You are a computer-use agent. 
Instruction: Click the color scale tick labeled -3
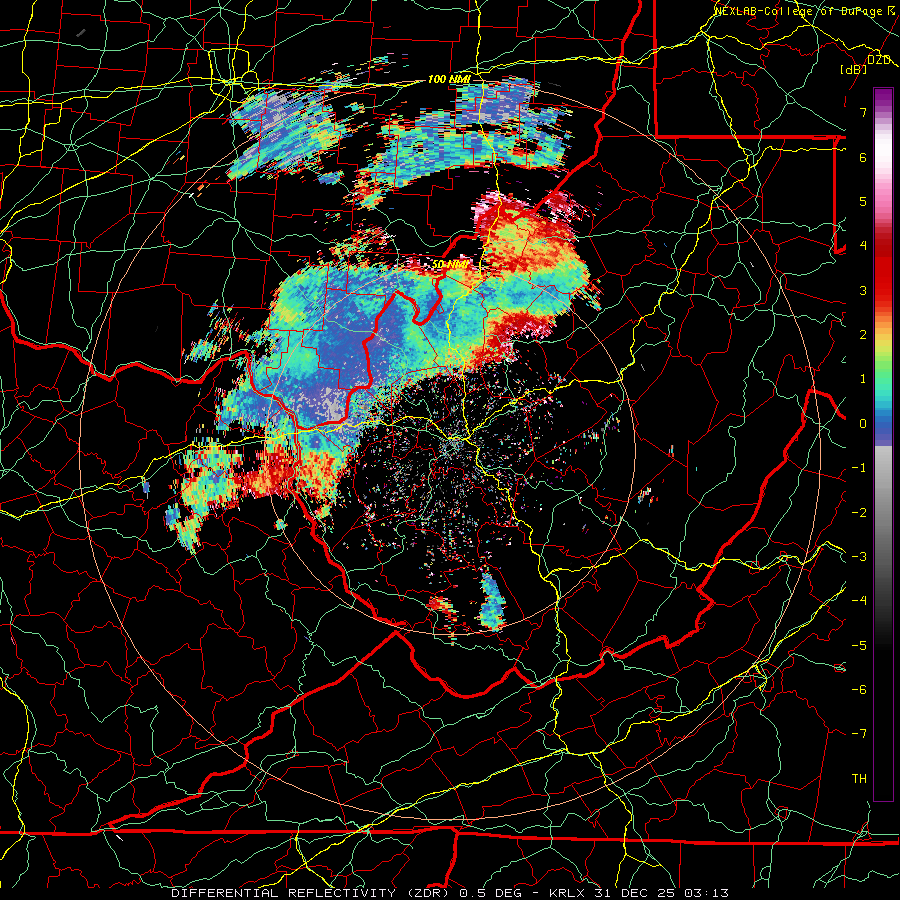pos(859,557)
